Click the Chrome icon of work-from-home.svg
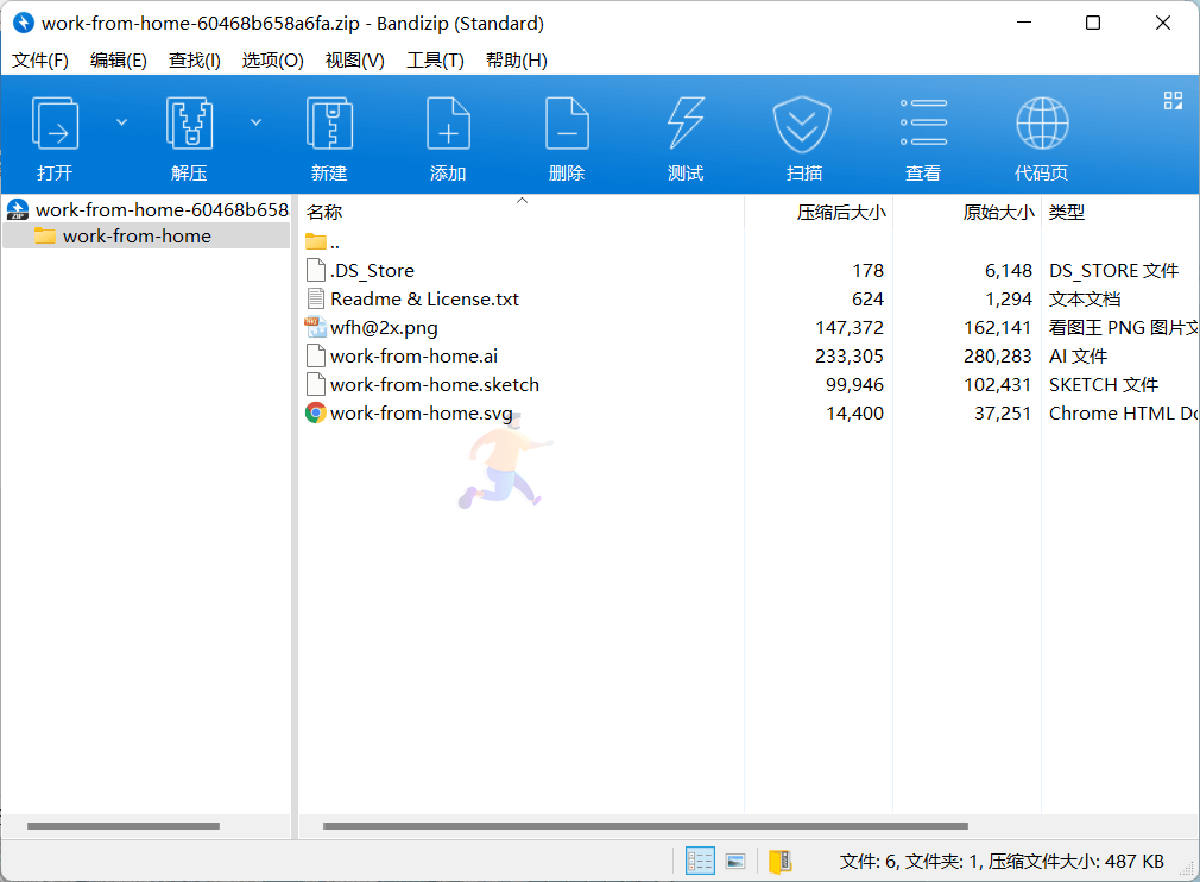1200x882 pixels. pos(316,413)
